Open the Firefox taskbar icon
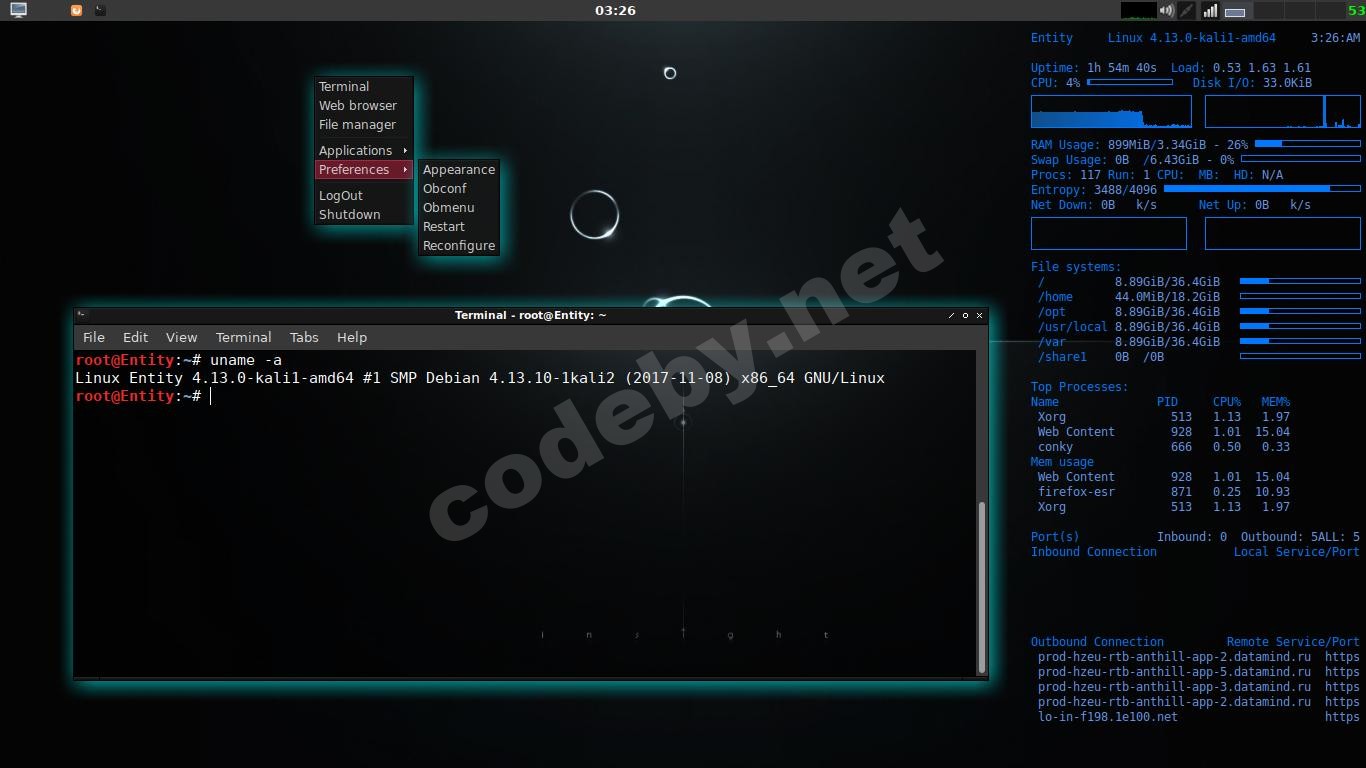The image size is (1366, 768). pyautogui.click(x=77, y=10)
